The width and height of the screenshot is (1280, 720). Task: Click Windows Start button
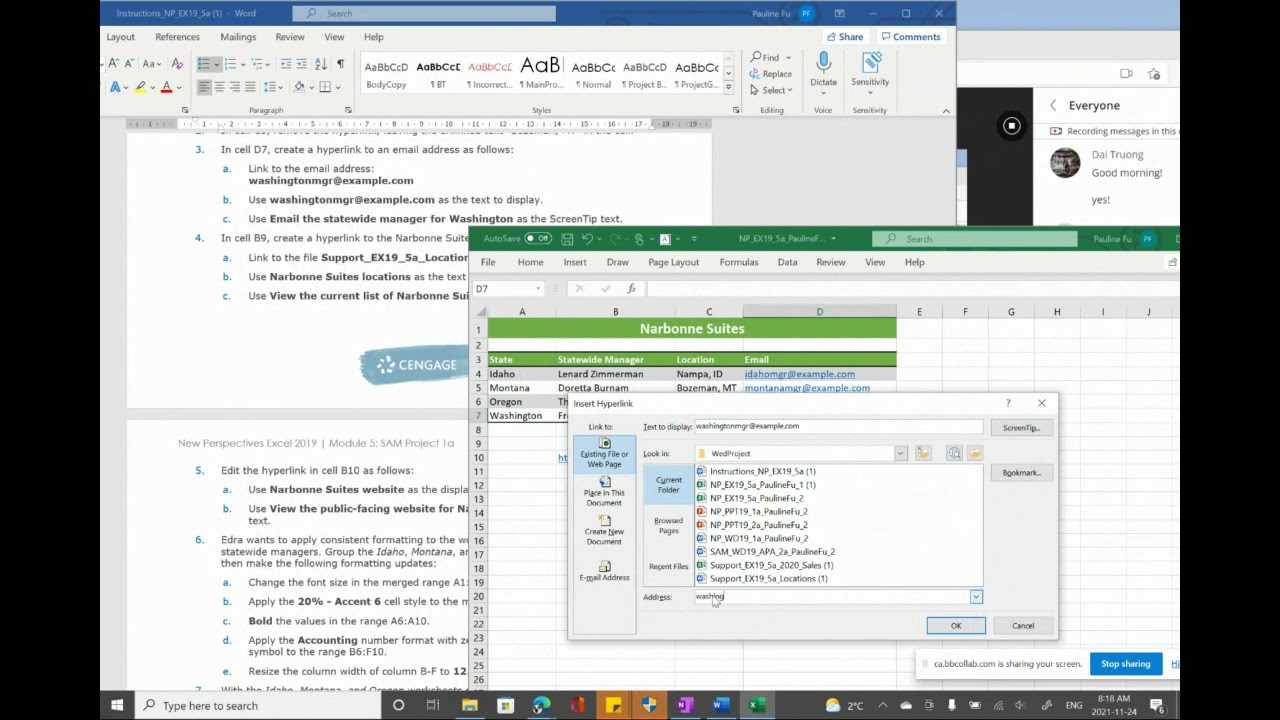pyautogui.click(x=117, y=706)
